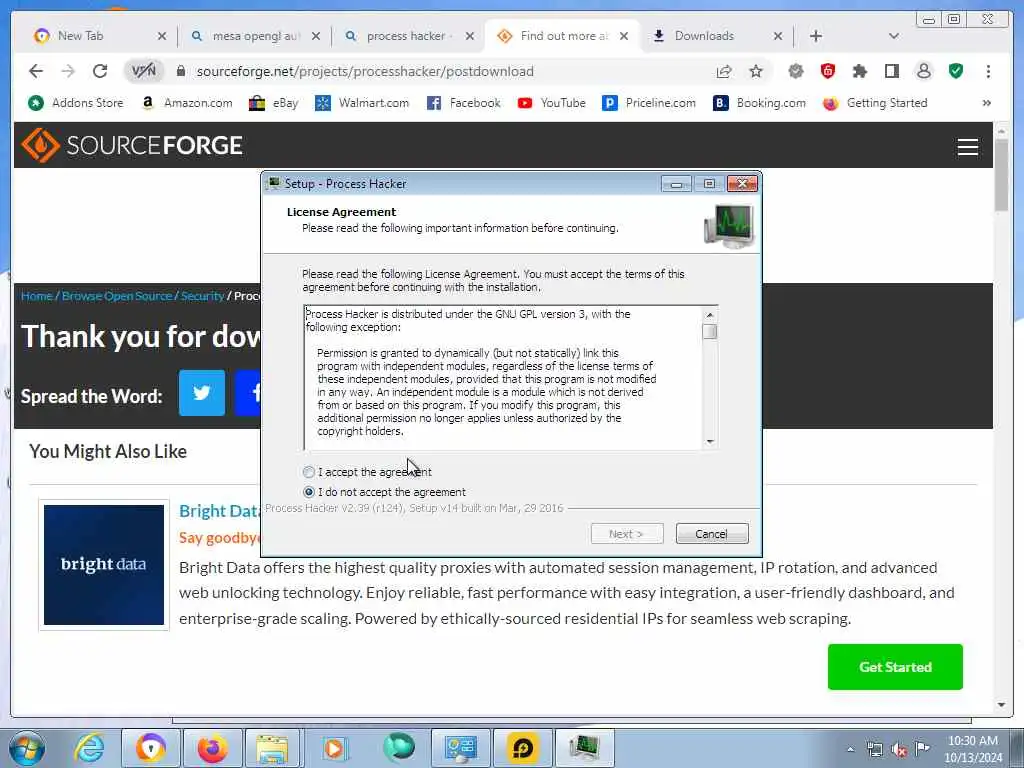
Task: Open the Getting Started bookmark
Action: click(x=875, y=103)
